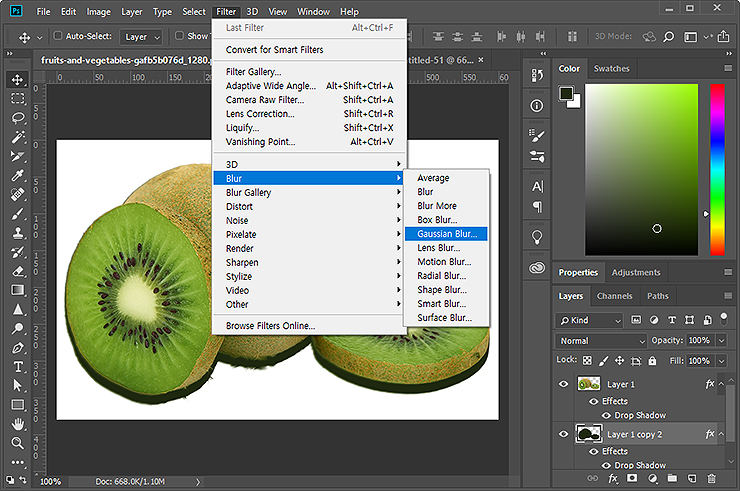This screenshot has width=740, height=491.
Task: Select the Eyedropper tool
Action: click(17, 176)
